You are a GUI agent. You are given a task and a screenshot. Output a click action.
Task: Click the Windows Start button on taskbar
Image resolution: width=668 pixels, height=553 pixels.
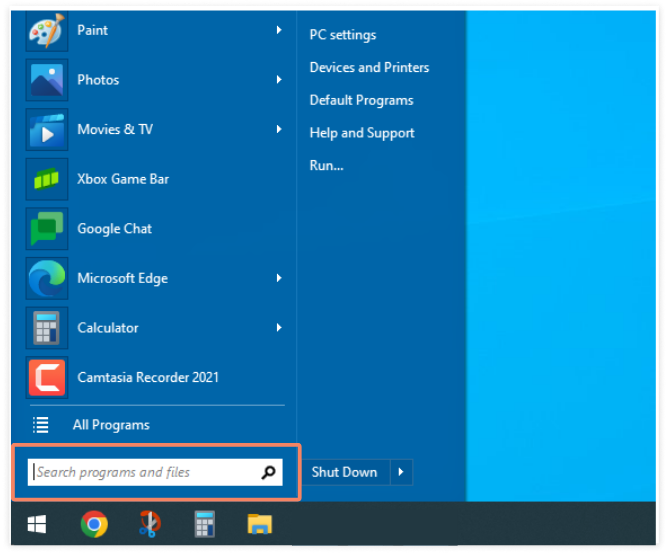pyautogui.click(x=37, y=524)
